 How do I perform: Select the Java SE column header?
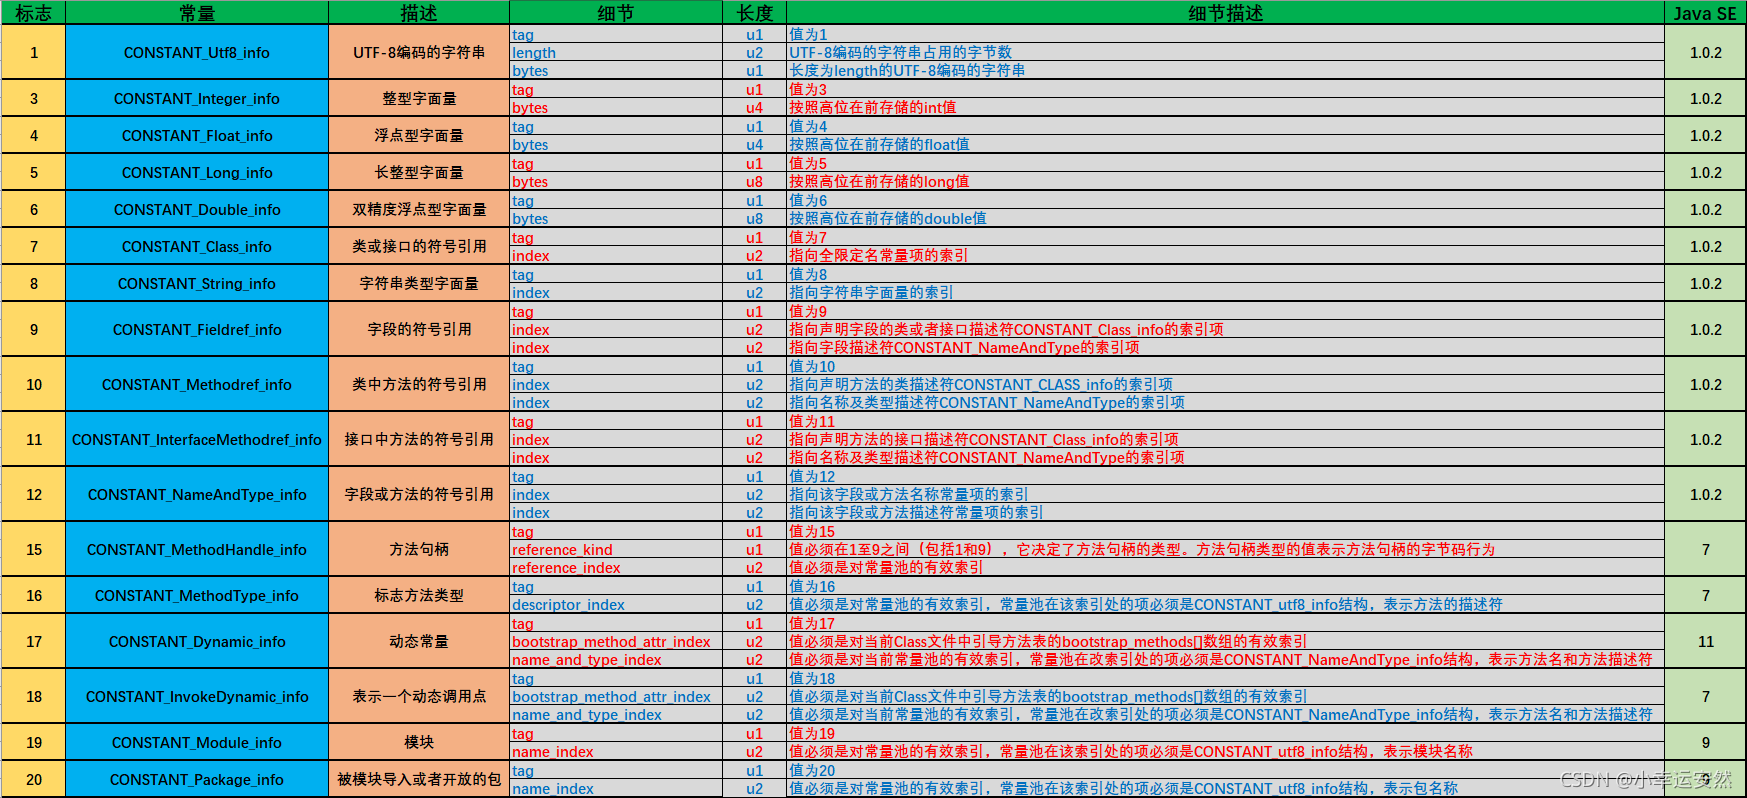(1705, 12)
